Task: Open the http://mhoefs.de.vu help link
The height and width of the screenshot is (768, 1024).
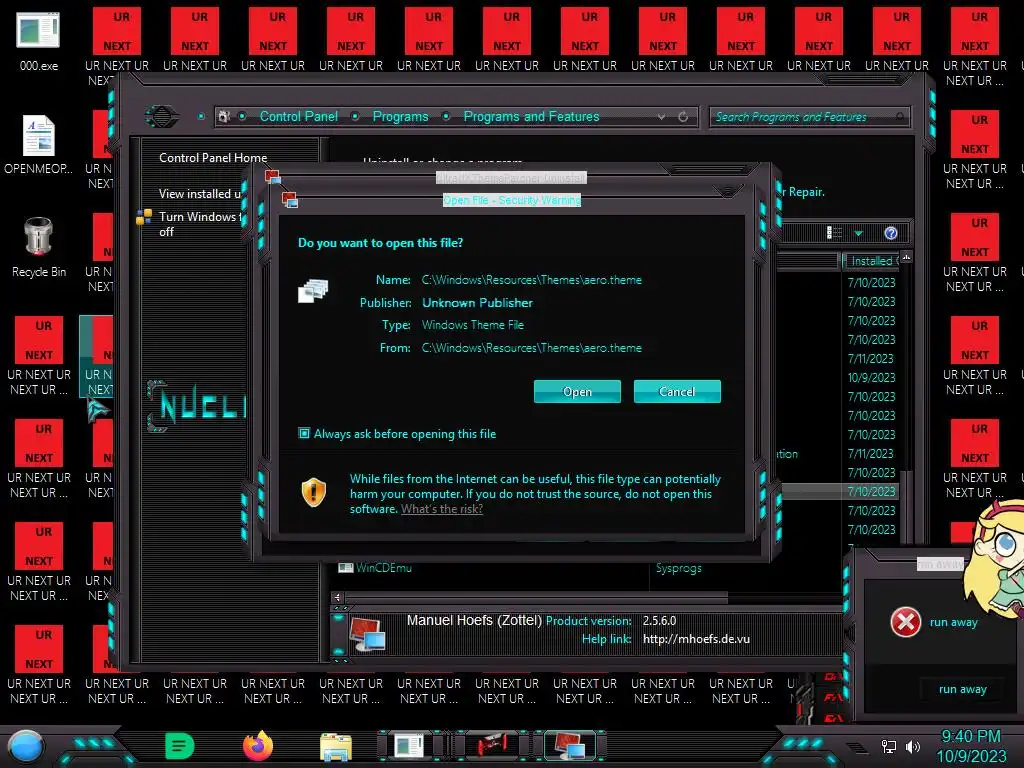Action: pos(696,639)
